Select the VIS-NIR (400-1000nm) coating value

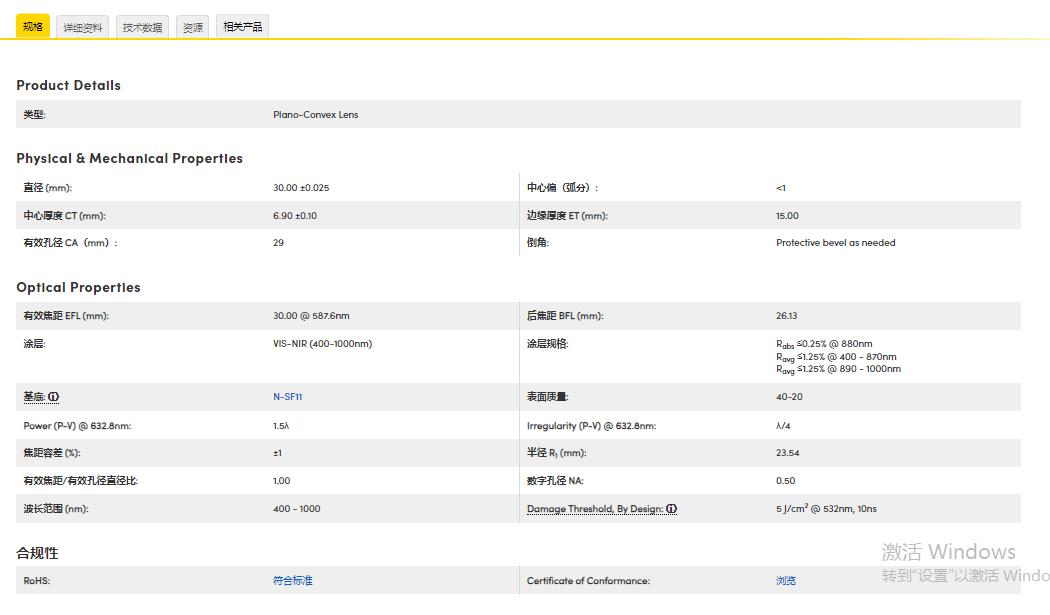322,344
